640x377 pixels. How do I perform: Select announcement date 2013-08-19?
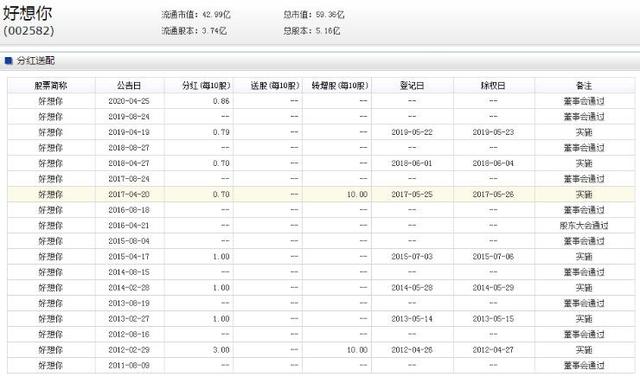pyautogui.click(x=129, y=303)
